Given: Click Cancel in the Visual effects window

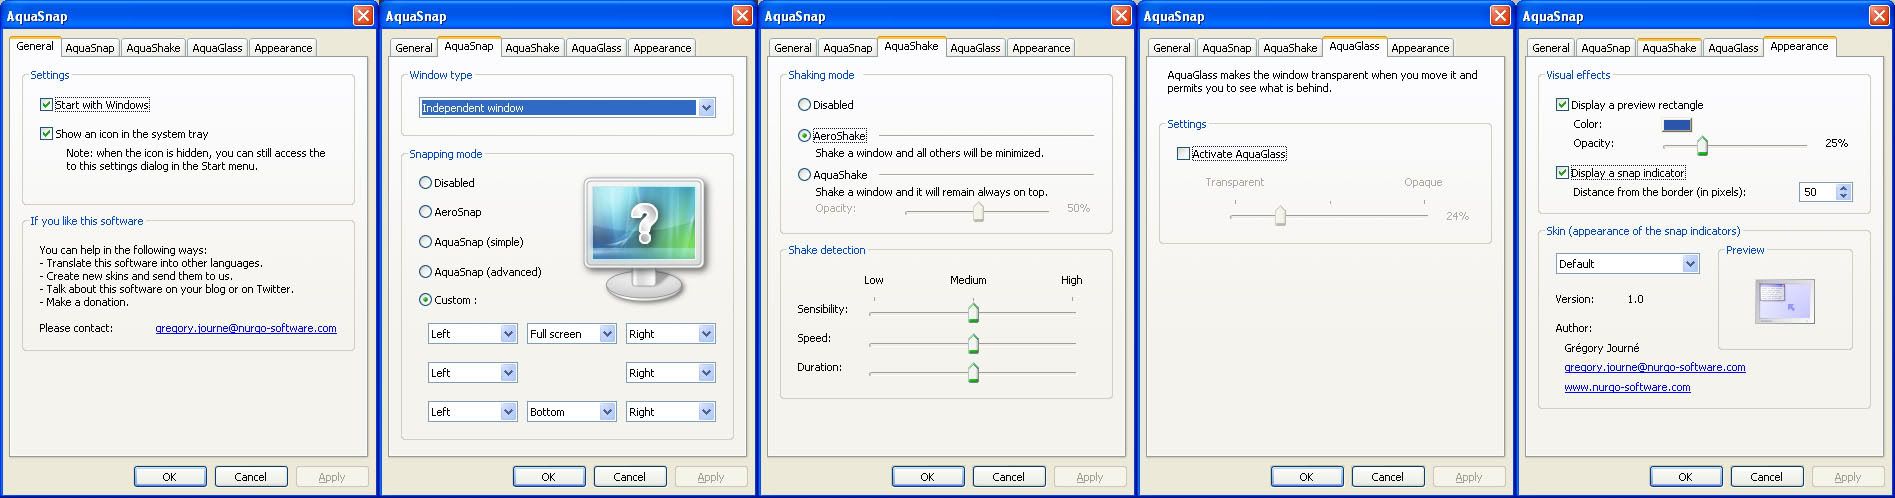Looking at the screenshot, I should coord(1767,477).
